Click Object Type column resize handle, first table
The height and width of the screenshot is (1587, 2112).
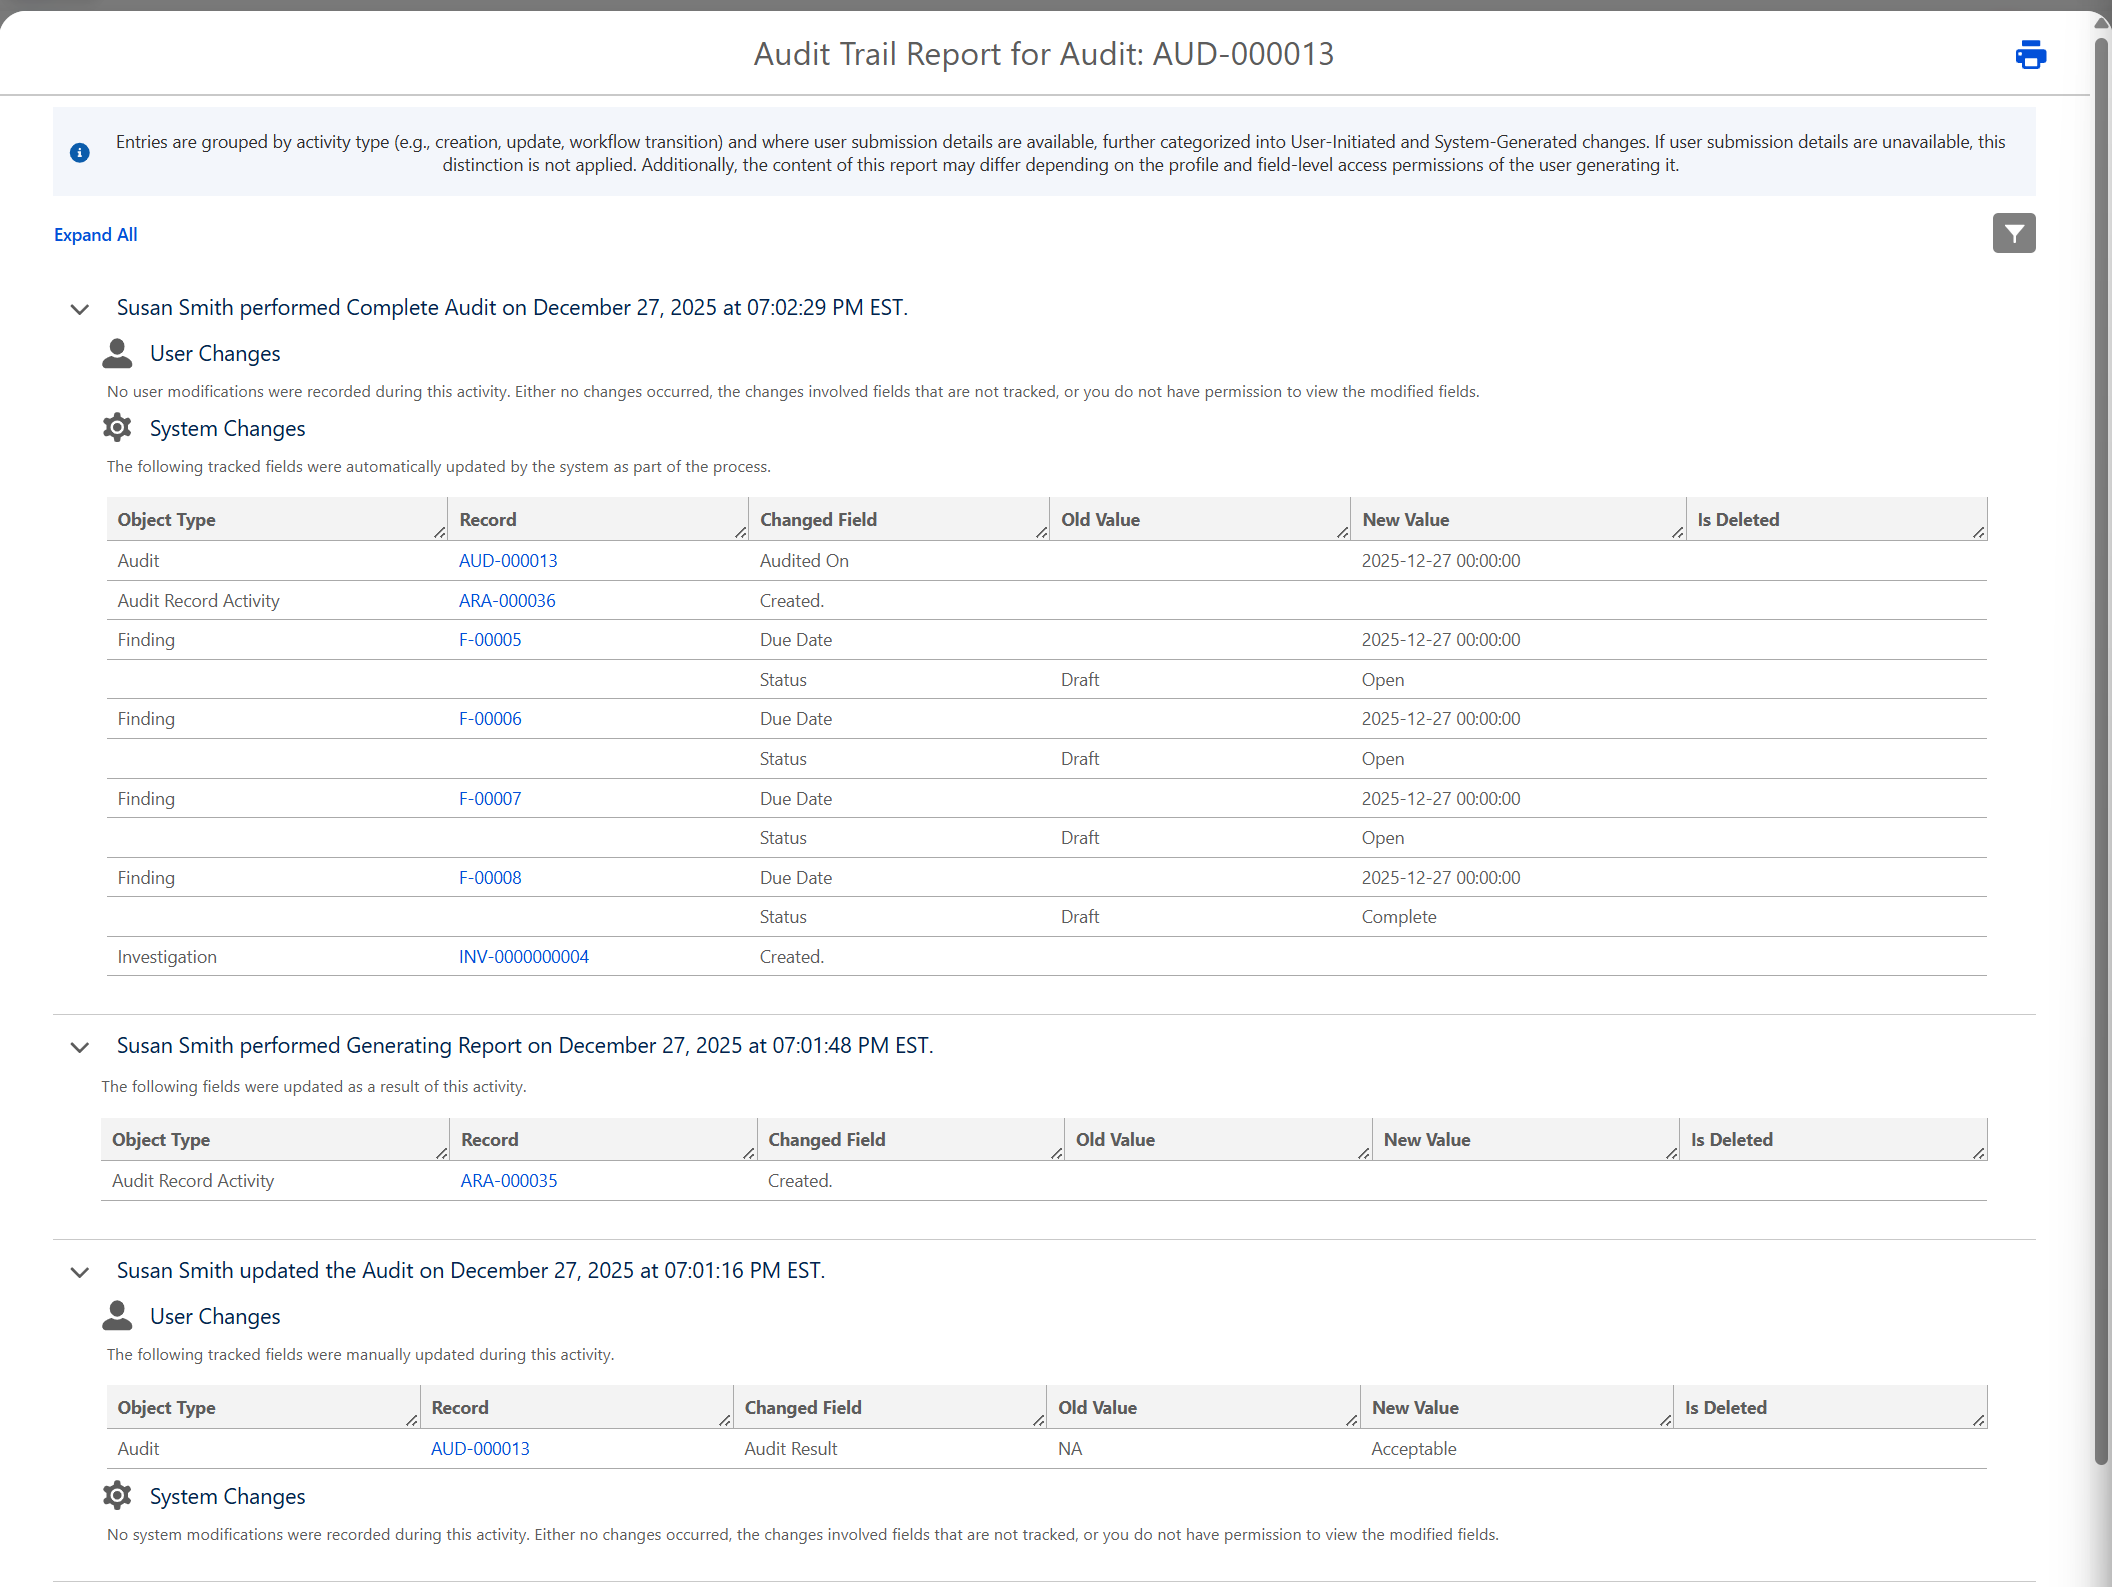click(x=440, y=532)
